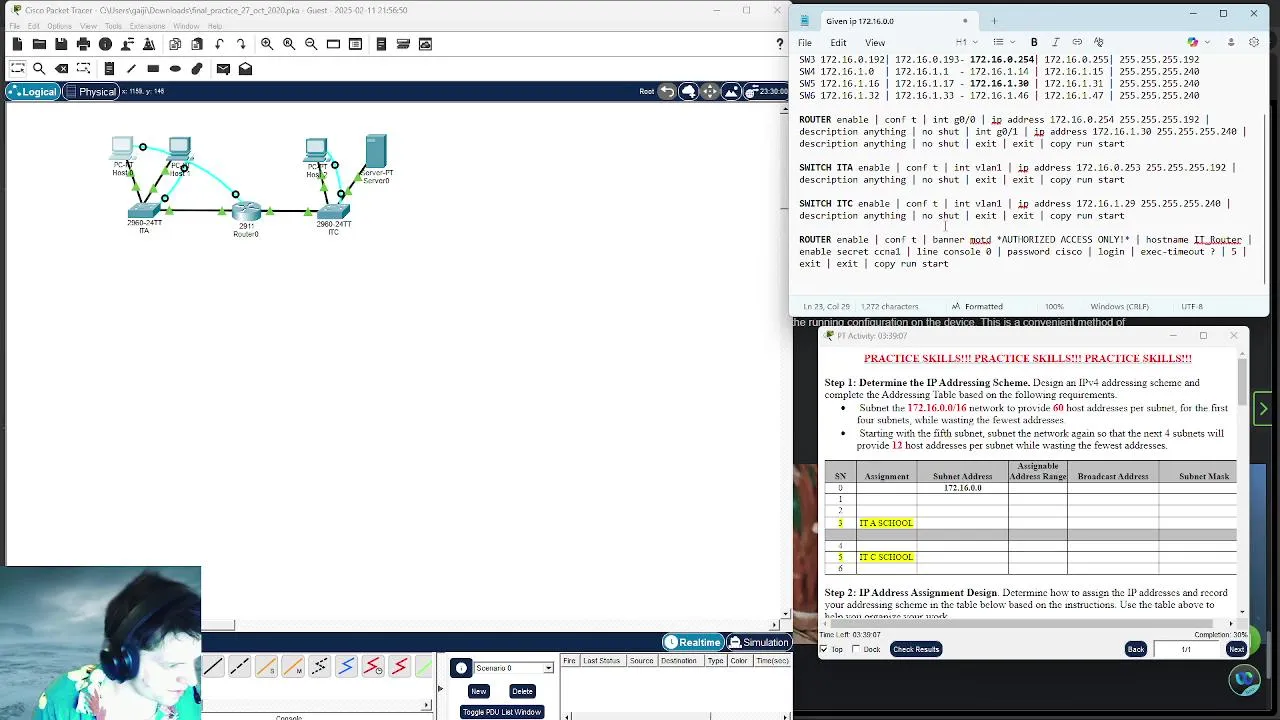This screenshot has width=1280, height=720.
Task: Copy selection icon in Packet Tracer toolbar
Action: point(175,44)
